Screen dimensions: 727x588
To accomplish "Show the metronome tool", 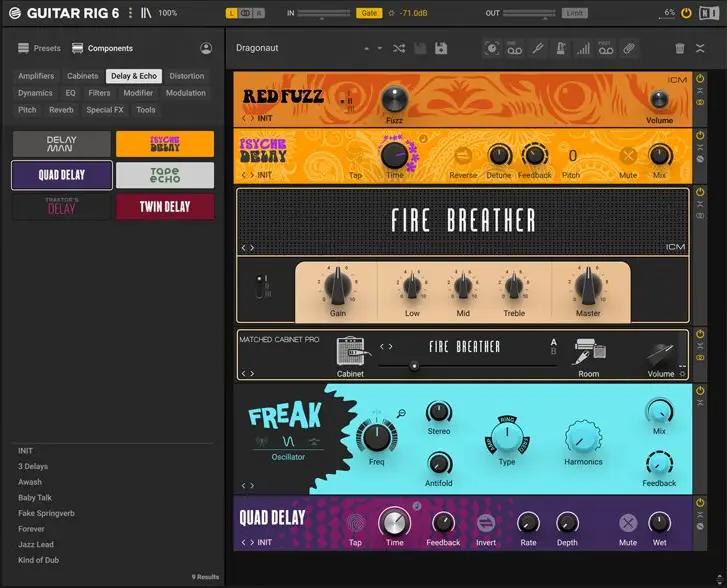I will [561, 48].
